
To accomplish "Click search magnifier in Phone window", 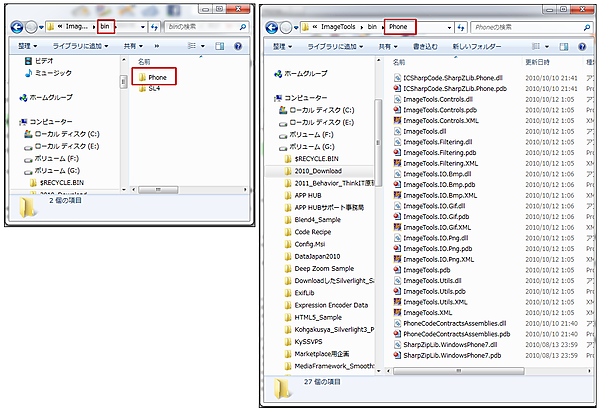I will [587, 28].
